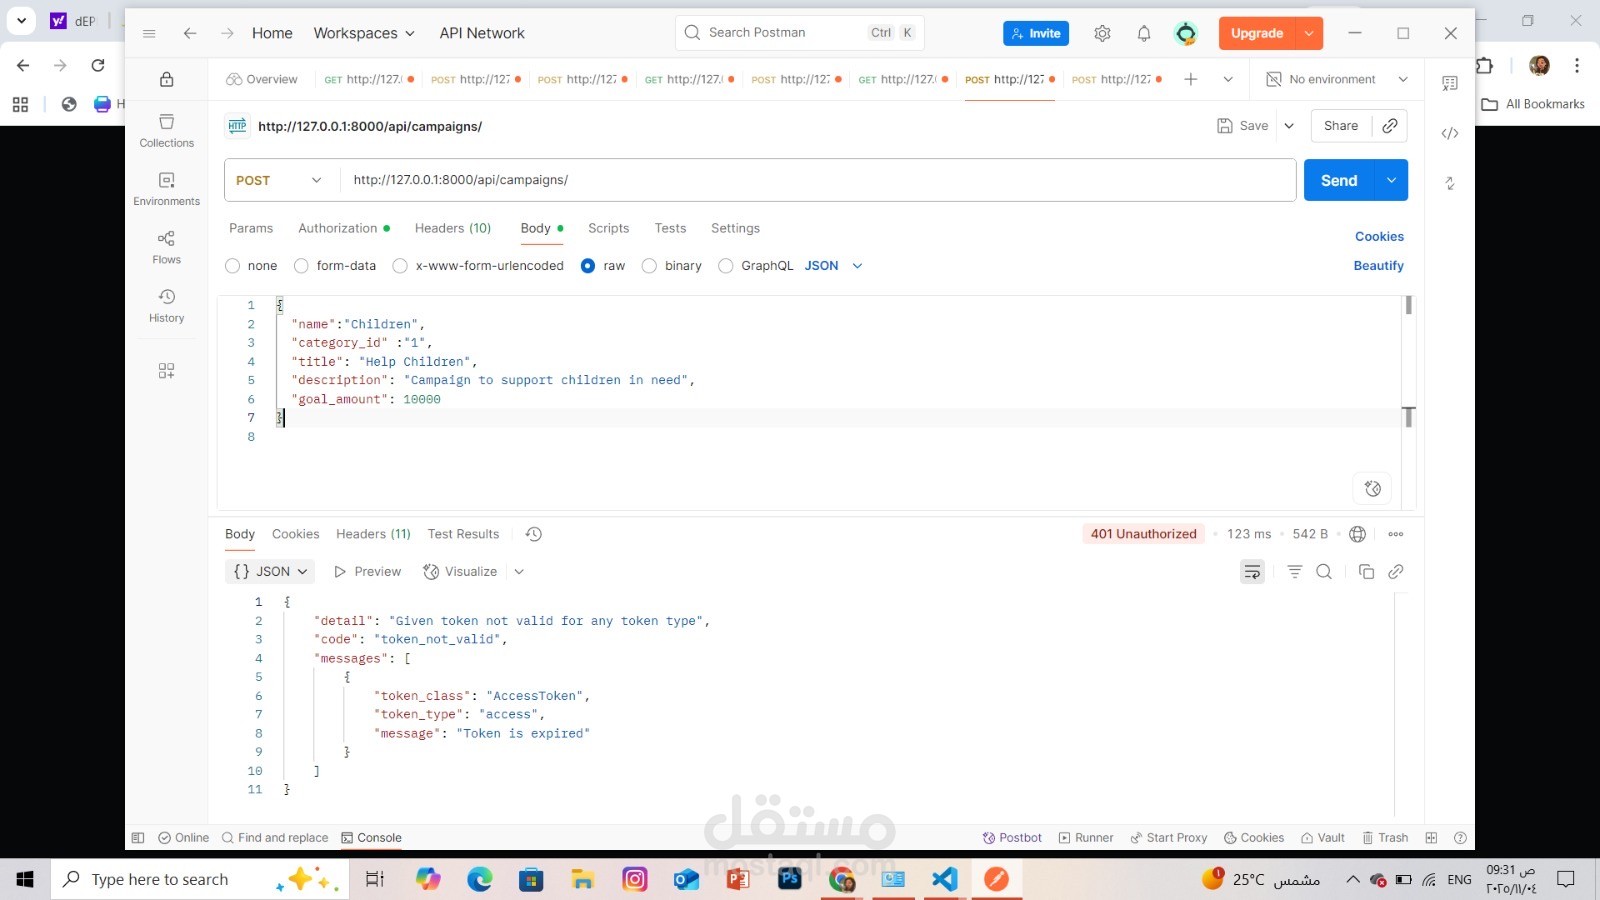Click the Share button

tap(1341, 126)
